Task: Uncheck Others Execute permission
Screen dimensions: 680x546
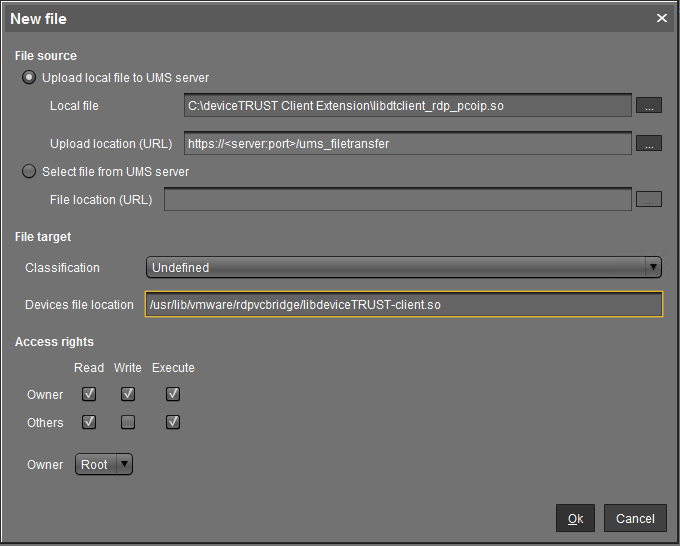Action: [x=173, y=422]
